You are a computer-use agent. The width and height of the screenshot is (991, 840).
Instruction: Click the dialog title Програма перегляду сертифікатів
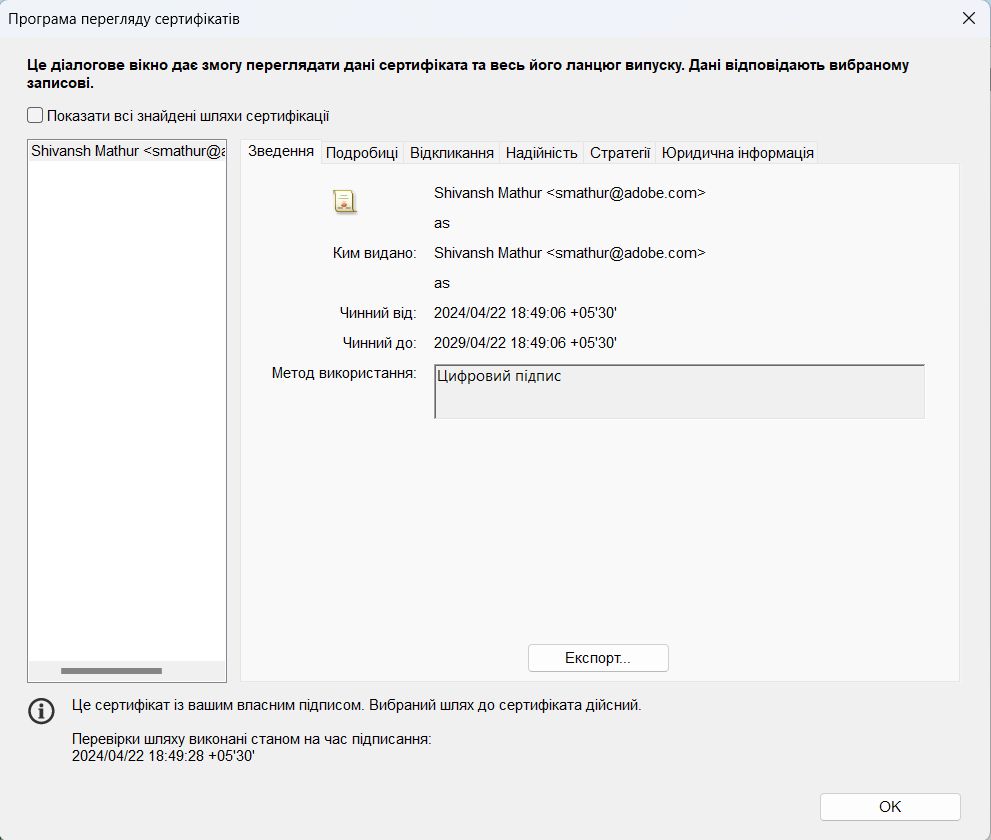pyautogui.click(x=124, y=18)
